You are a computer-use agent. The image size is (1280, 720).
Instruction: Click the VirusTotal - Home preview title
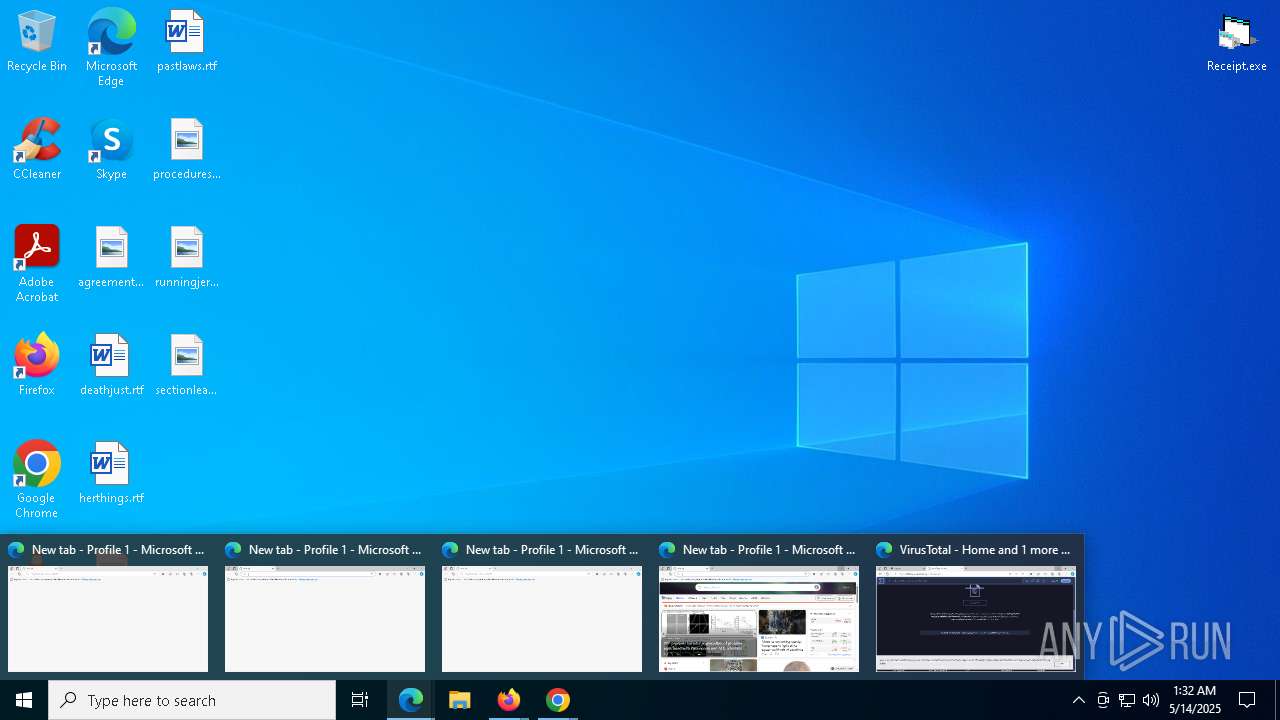[x=985, y=550]
